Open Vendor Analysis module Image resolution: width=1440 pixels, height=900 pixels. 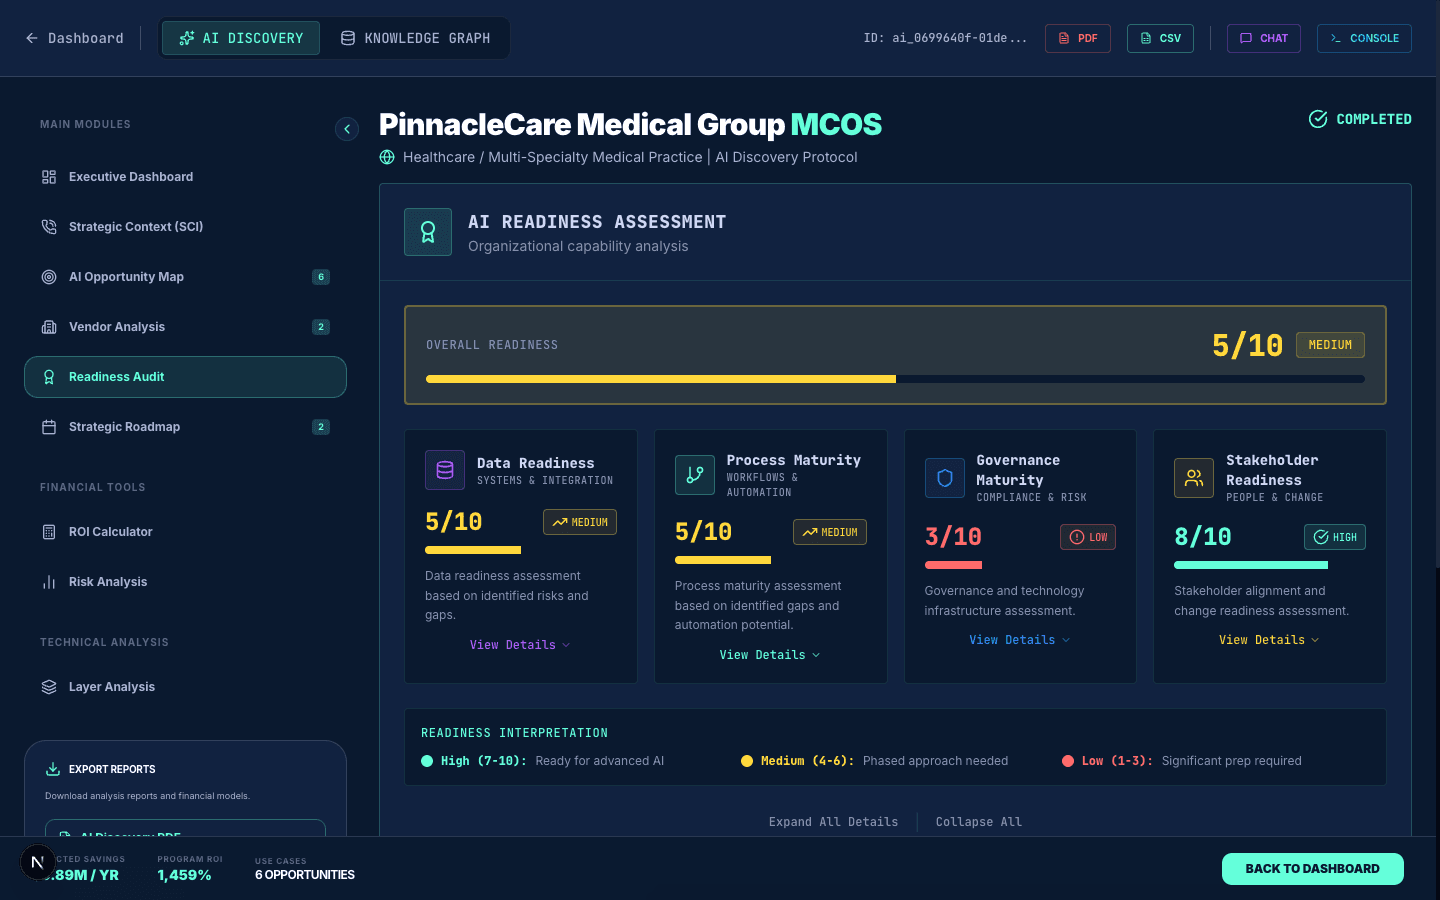click(185, 327)
